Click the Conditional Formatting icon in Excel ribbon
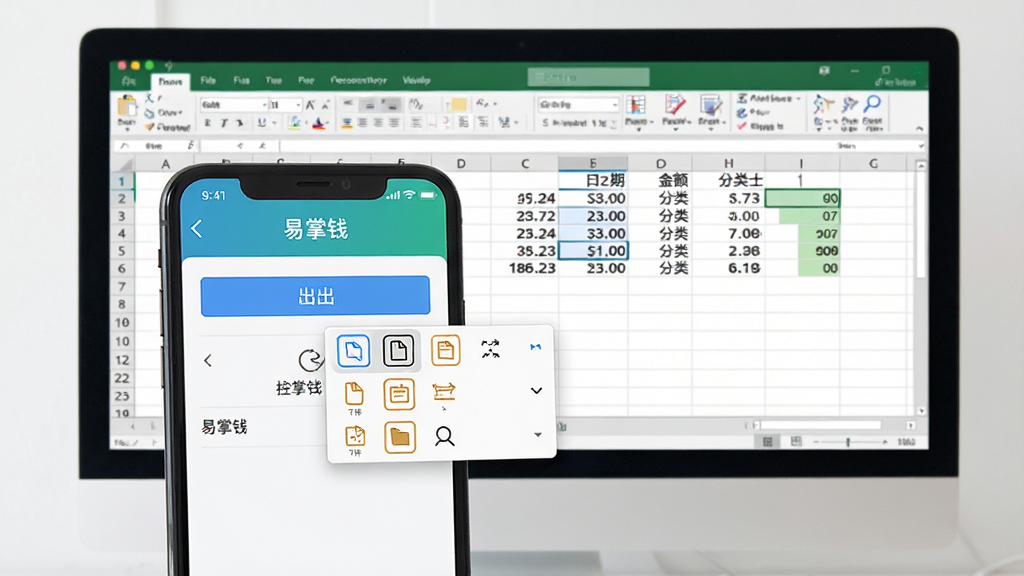The image size is (1024, 576). [x=635, y=104]
